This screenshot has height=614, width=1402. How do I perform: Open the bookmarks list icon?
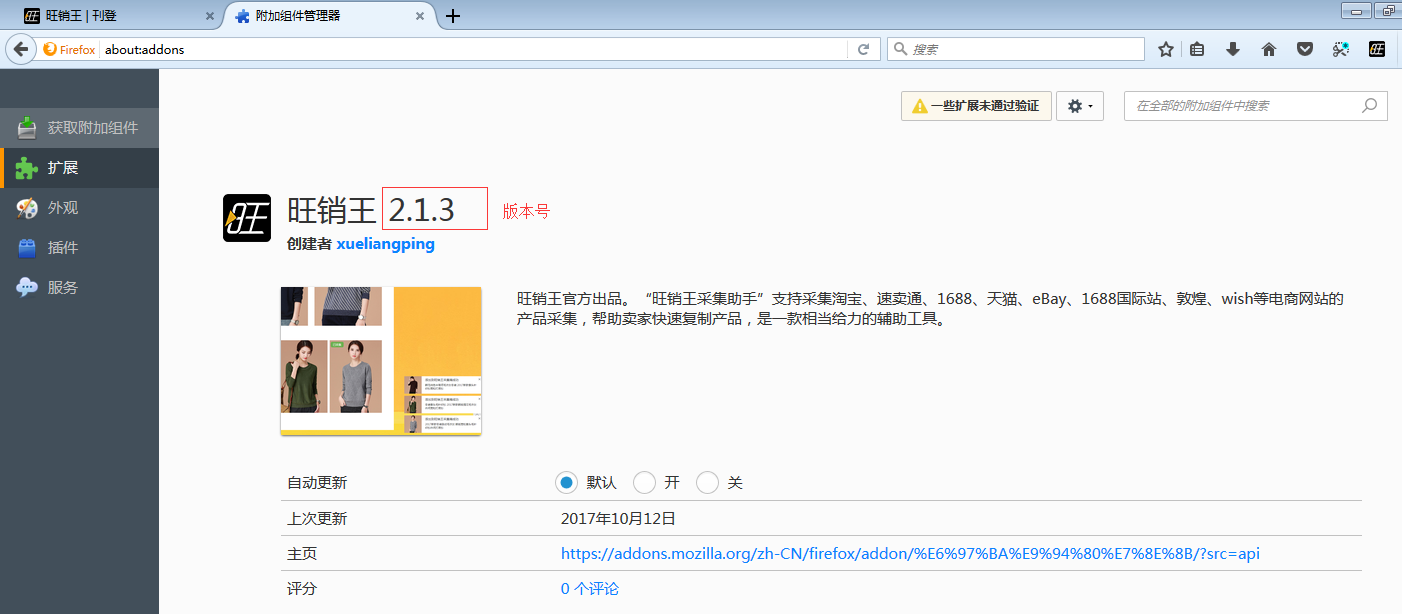(1197, 49)
